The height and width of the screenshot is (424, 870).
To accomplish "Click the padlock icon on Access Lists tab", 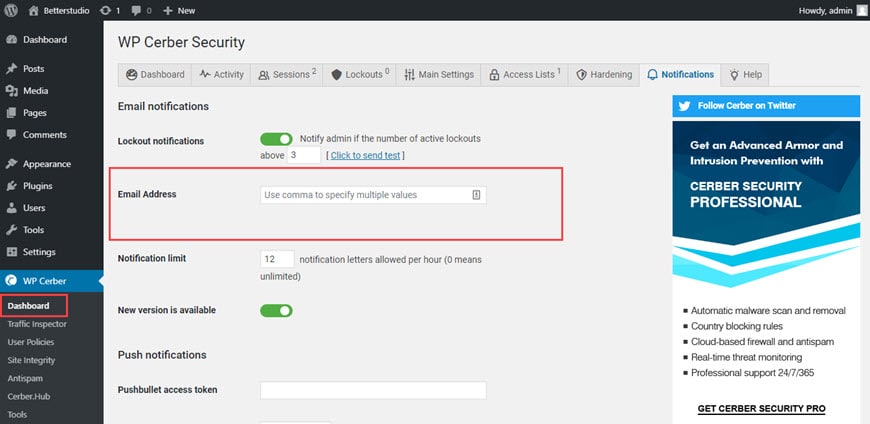I will [494, 75].
